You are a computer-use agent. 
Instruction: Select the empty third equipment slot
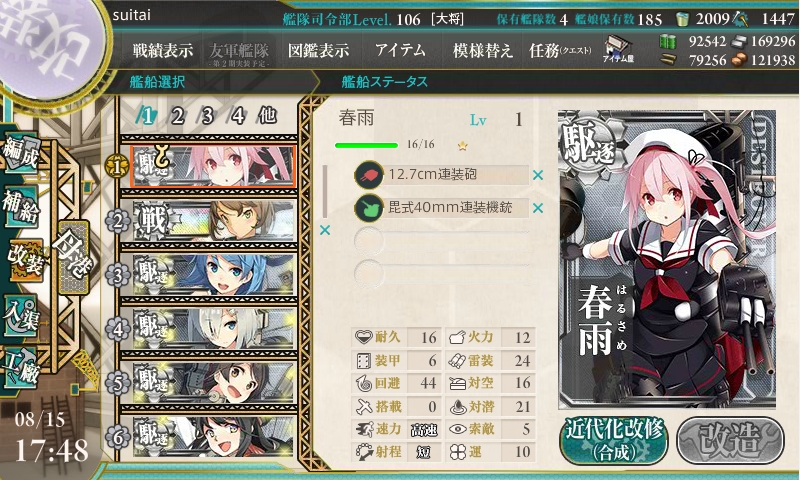442,240
